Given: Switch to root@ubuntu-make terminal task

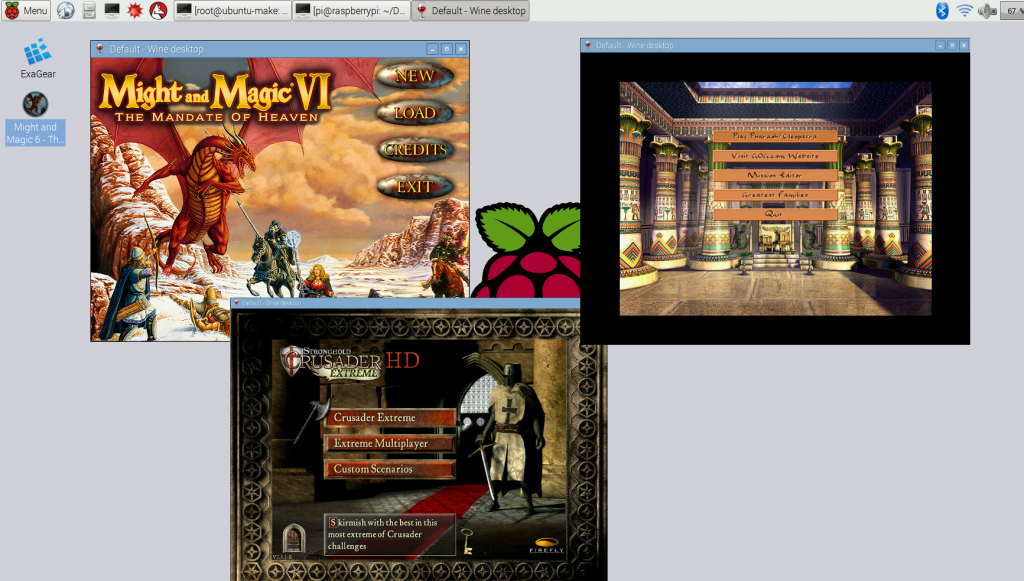Looking at the screenshot, I should 232,10.
